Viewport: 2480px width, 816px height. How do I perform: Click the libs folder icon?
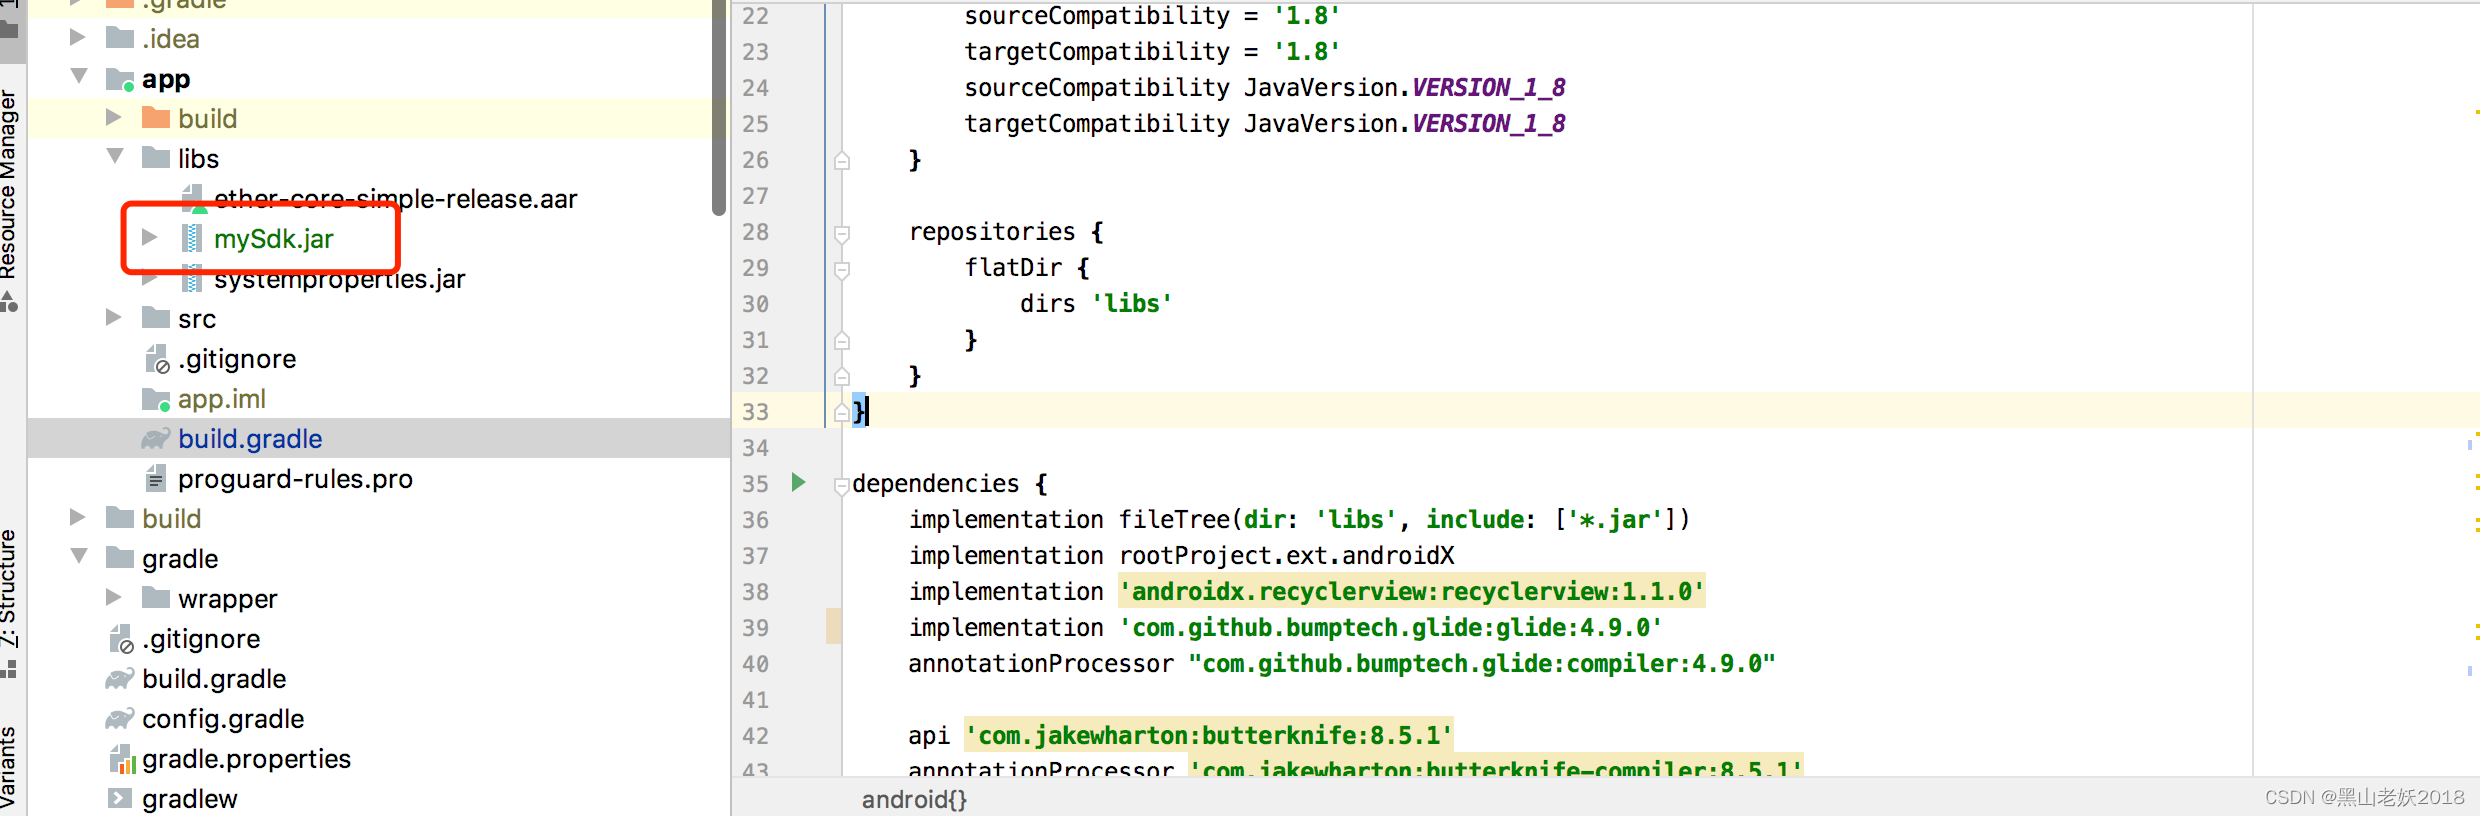[x=156, y=158]
